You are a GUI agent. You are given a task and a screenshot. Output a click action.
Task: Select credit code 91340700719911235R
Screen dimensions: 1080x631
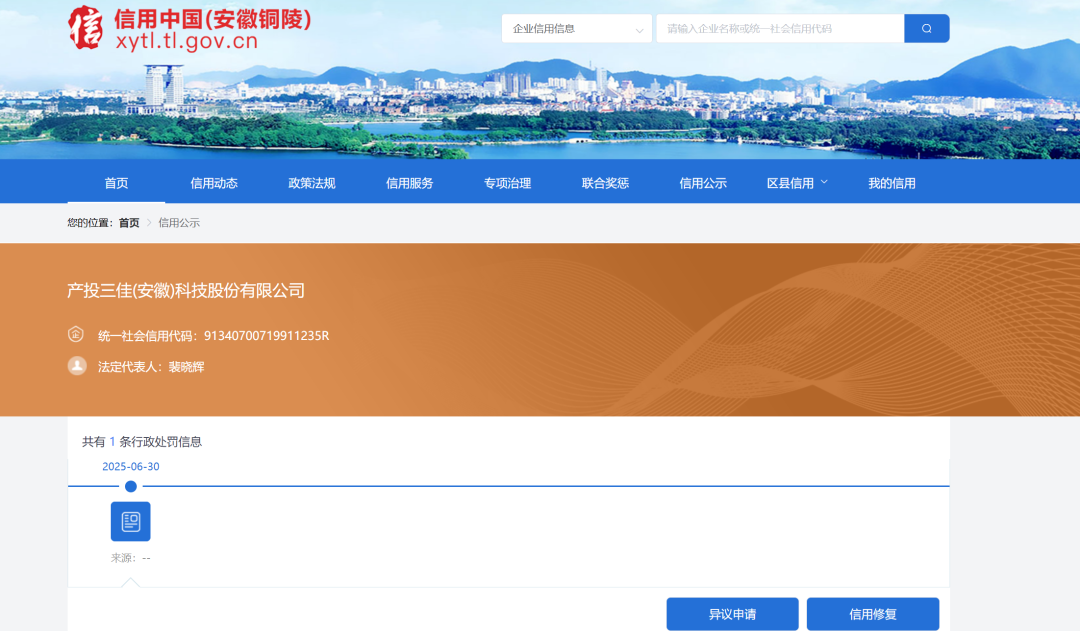pyautogui.click(x=267, y=335)
